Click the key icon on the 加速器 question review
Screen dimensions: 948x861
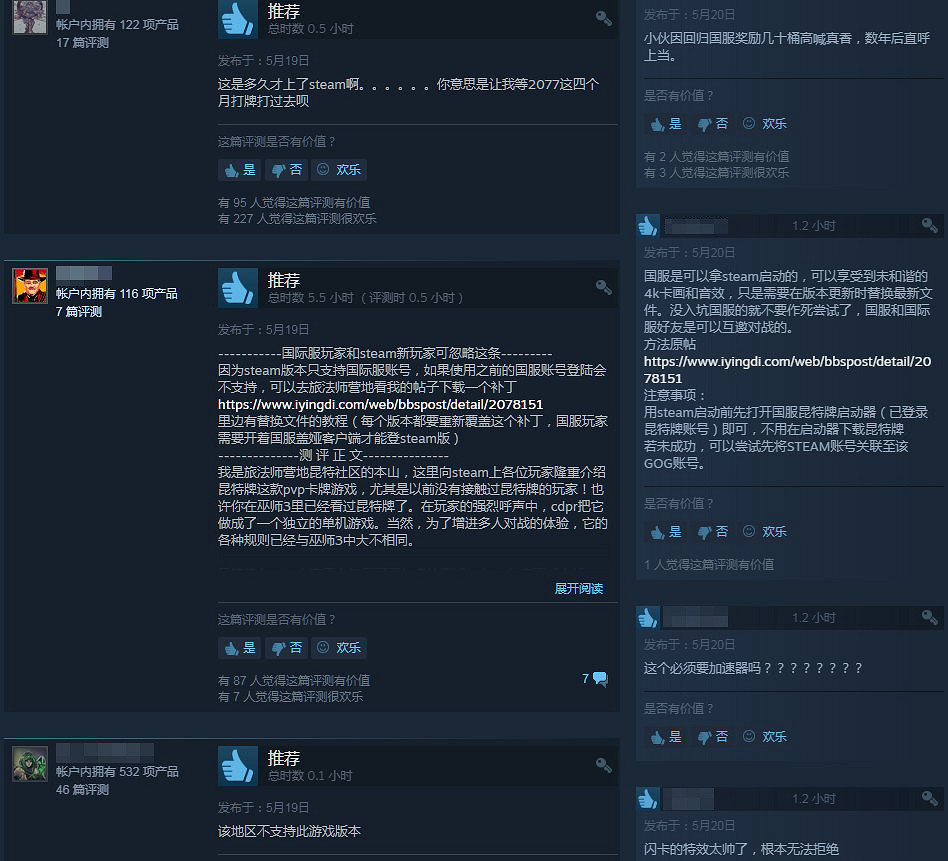pos(930,617)
